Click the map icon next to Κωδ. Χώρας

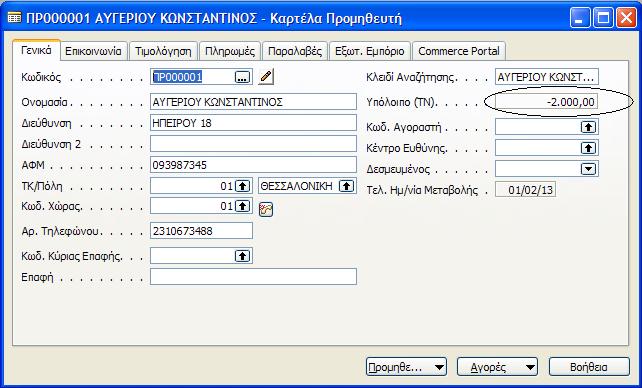[x=266, y=210]
